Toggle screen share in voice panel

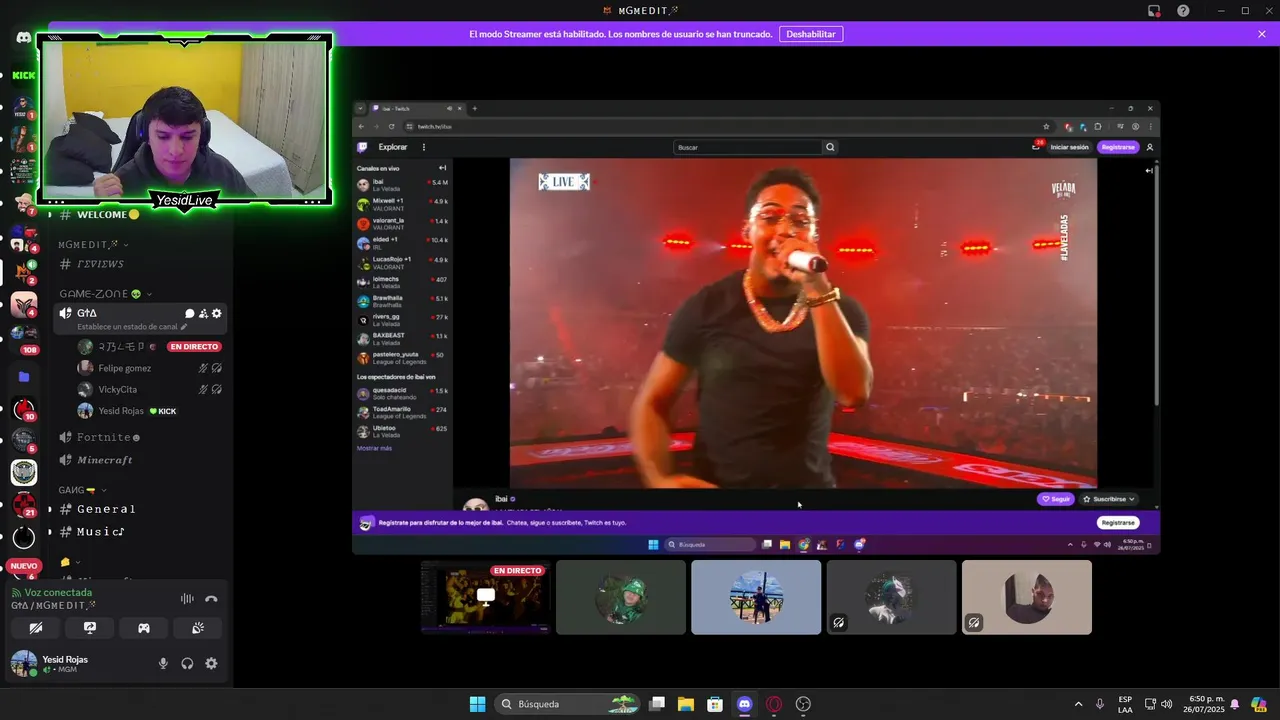tap(90, 628)
